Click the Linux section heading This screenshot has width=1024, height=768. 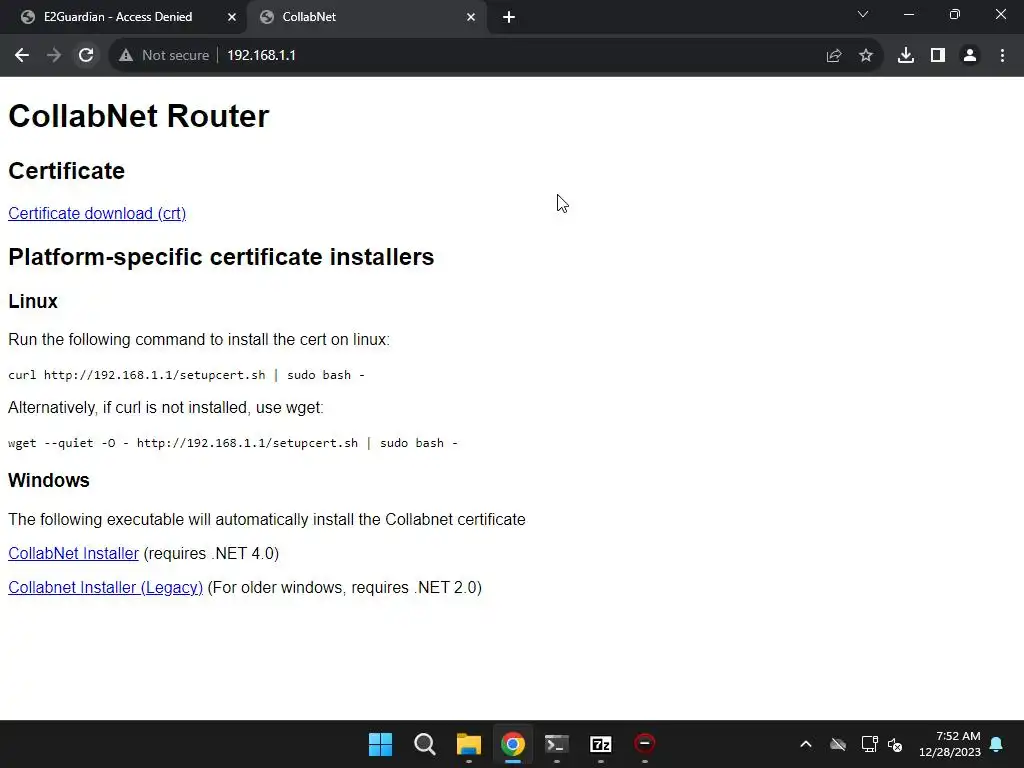point(33,301)
